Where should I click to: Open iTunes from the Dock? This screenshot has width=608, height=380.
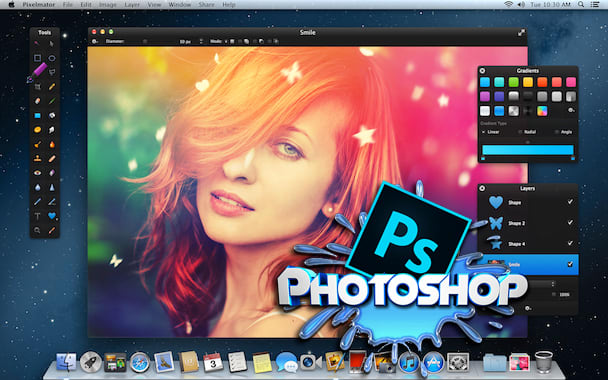(408, 363)
